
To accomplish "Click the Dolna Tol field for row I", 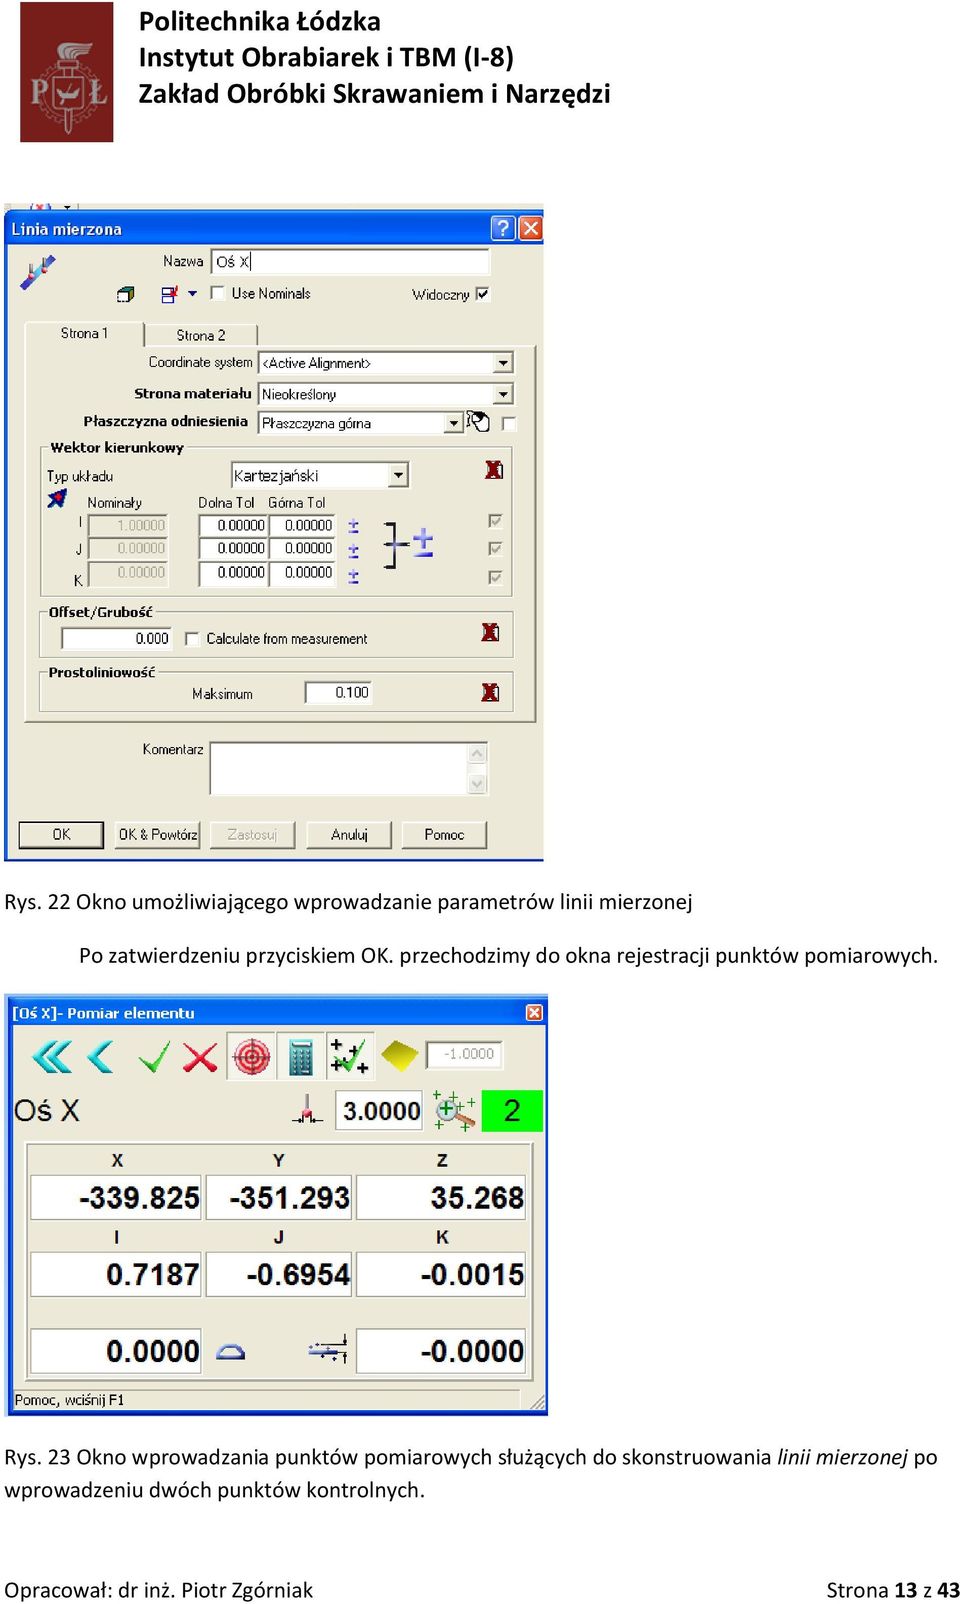I will click(233, 525).
